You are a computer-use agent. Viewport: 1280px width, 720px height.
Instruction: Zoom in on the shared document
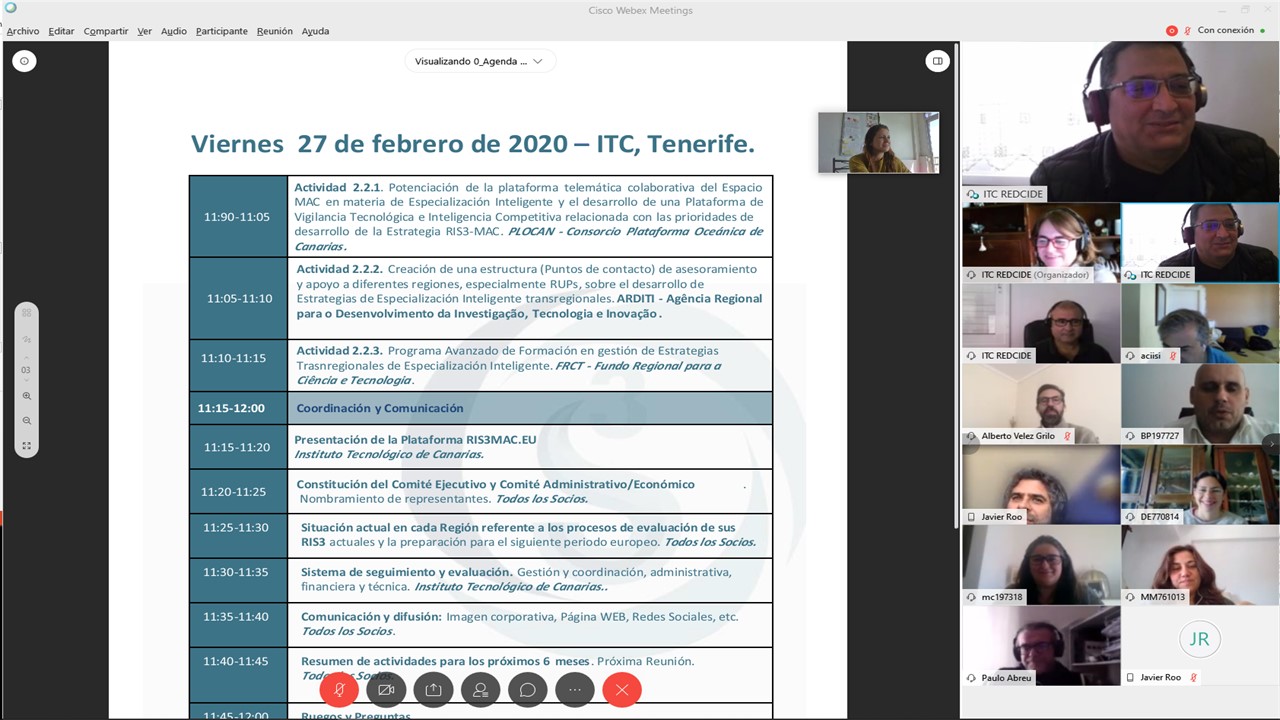(27, 396)
